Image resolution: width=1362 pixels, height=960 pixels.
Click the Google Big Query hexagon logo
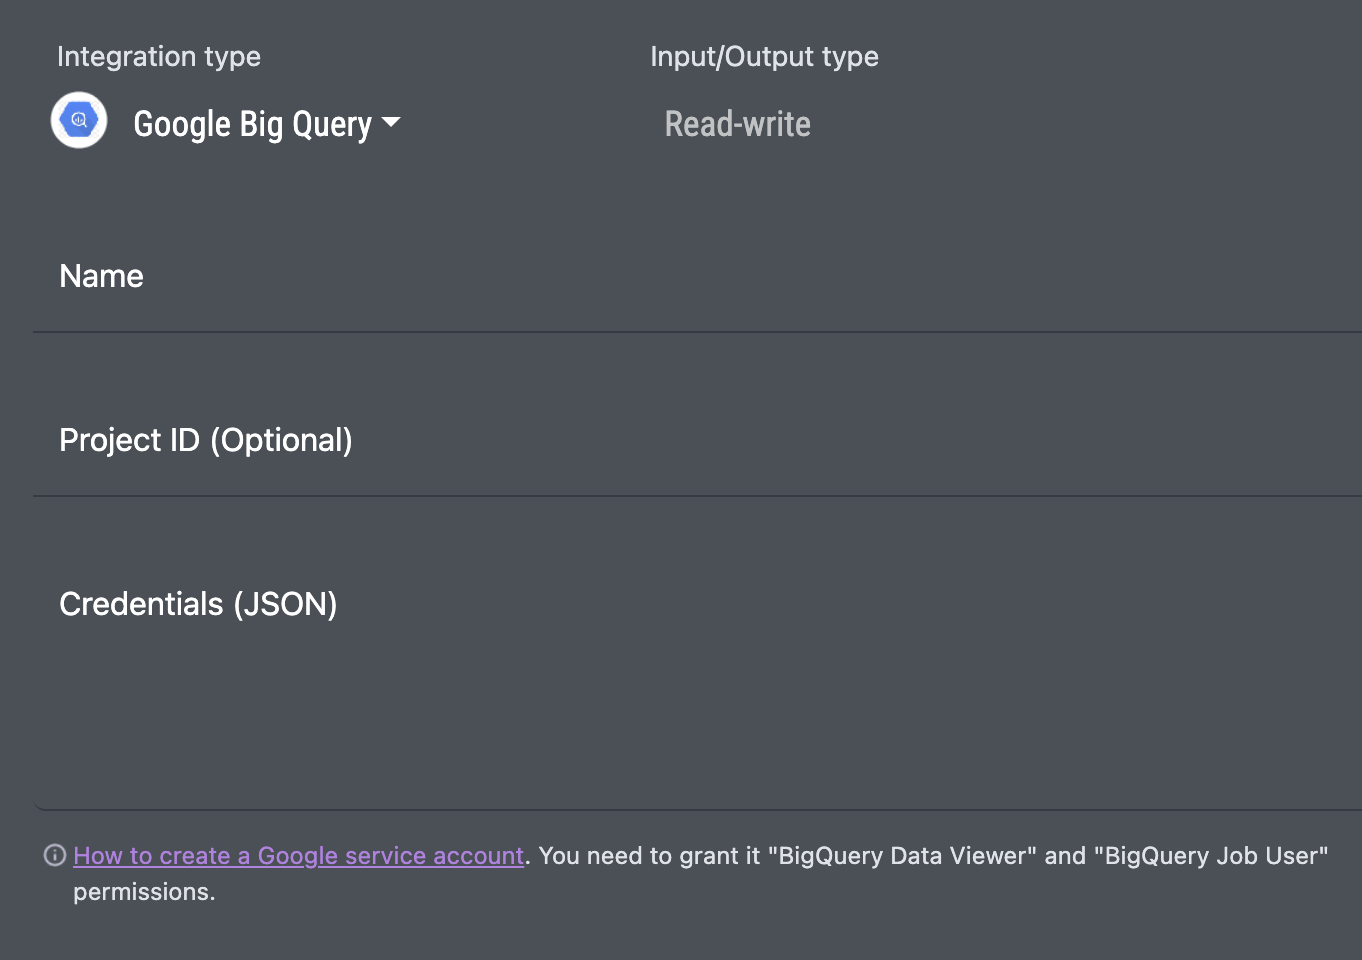click(79, 120)
